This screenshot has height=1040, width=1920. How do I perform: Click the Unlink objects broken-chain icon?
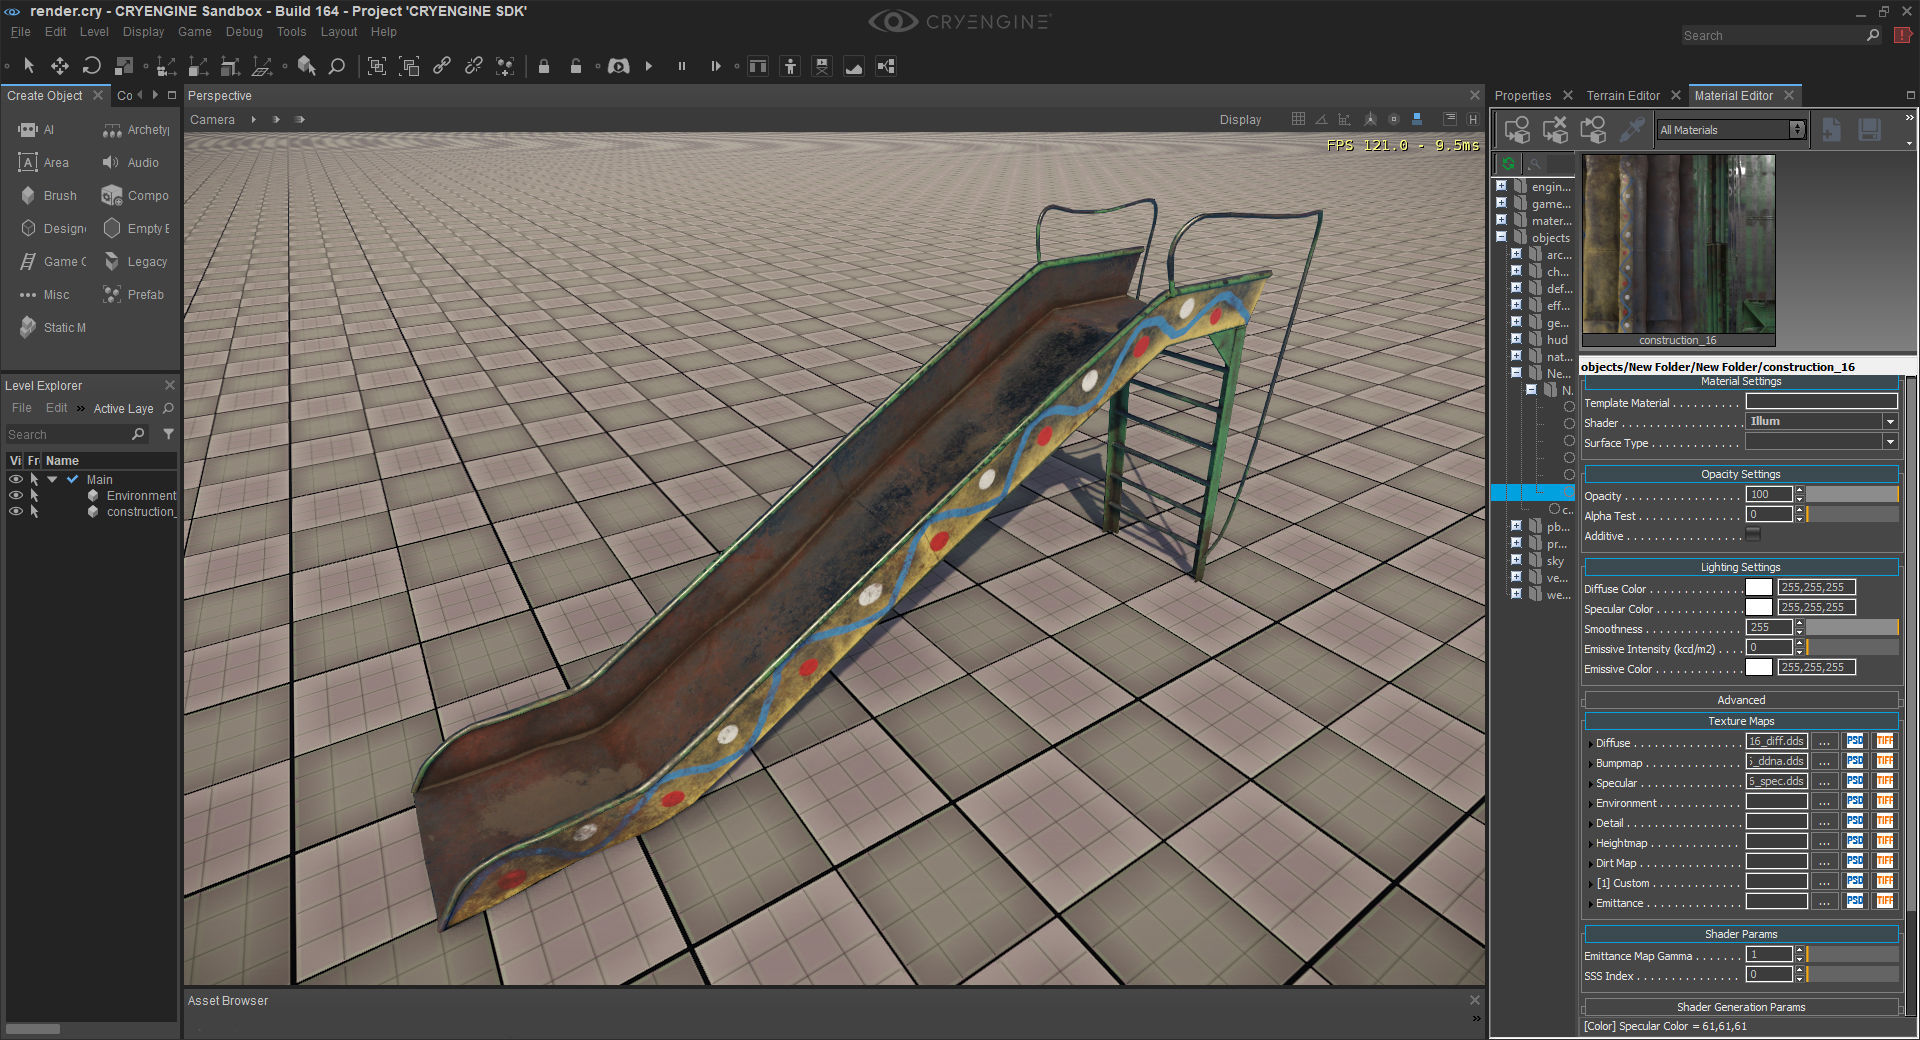point(474,66)
